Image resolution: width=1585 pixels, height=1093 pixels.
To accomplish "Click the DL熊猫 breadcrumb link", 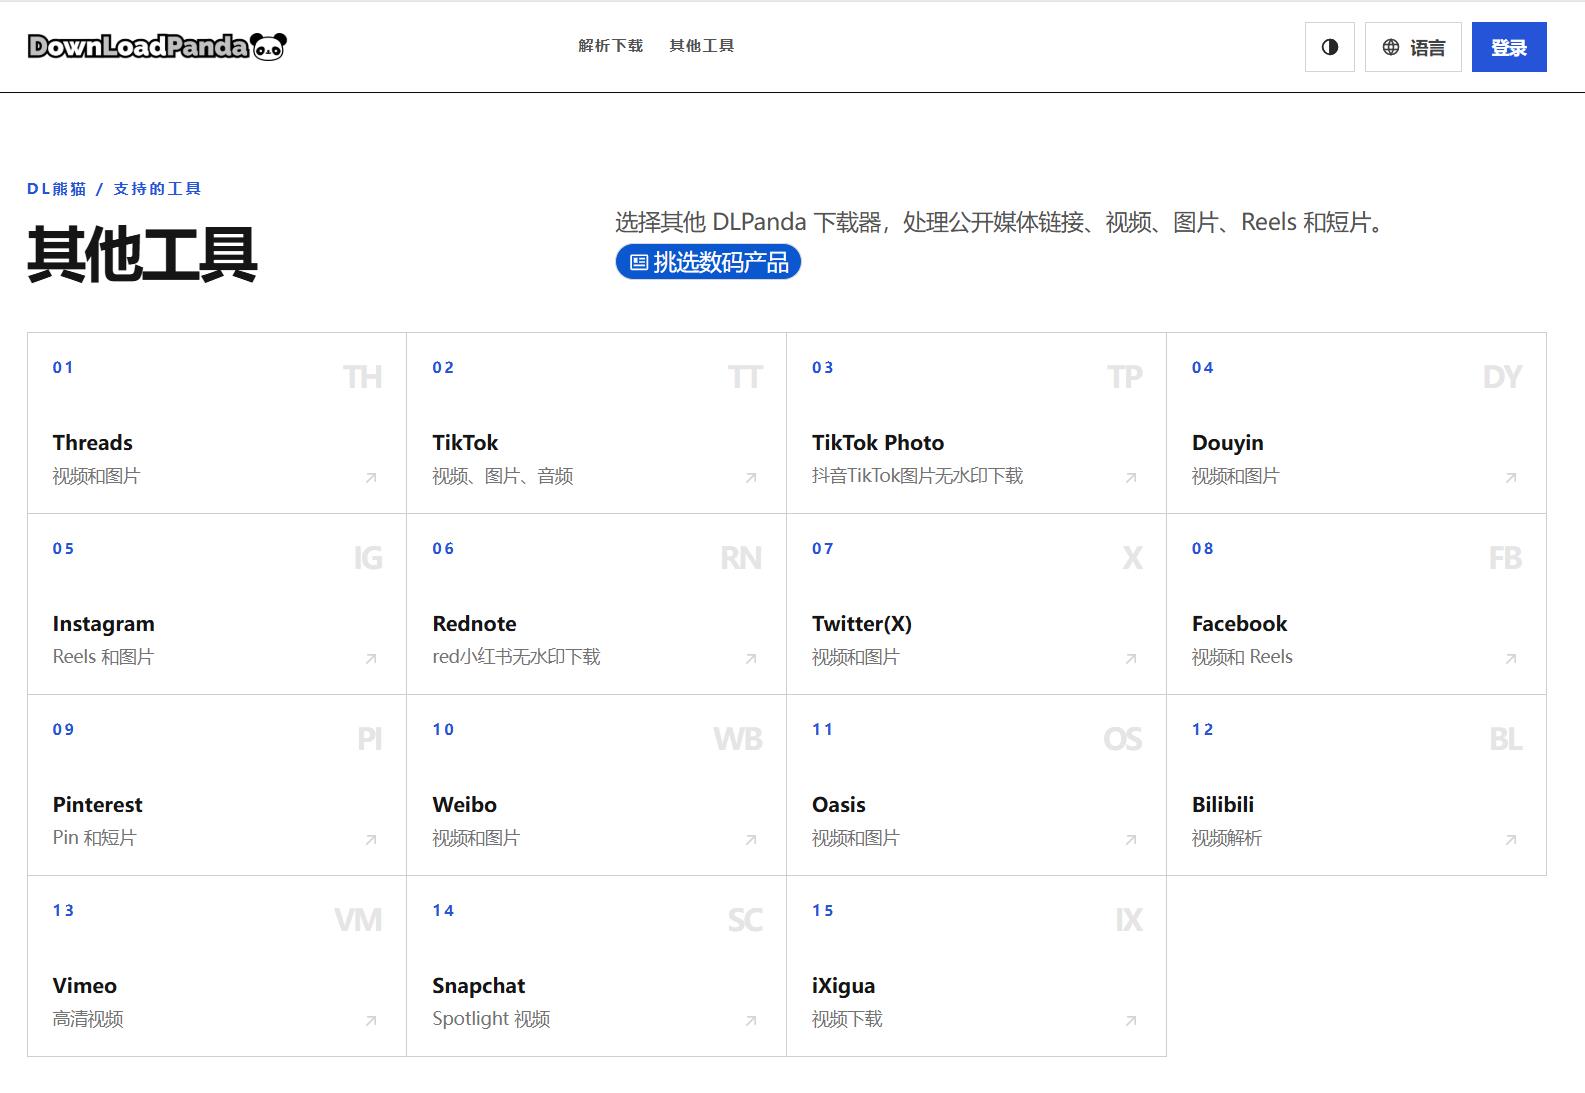I will click(57, 189).
